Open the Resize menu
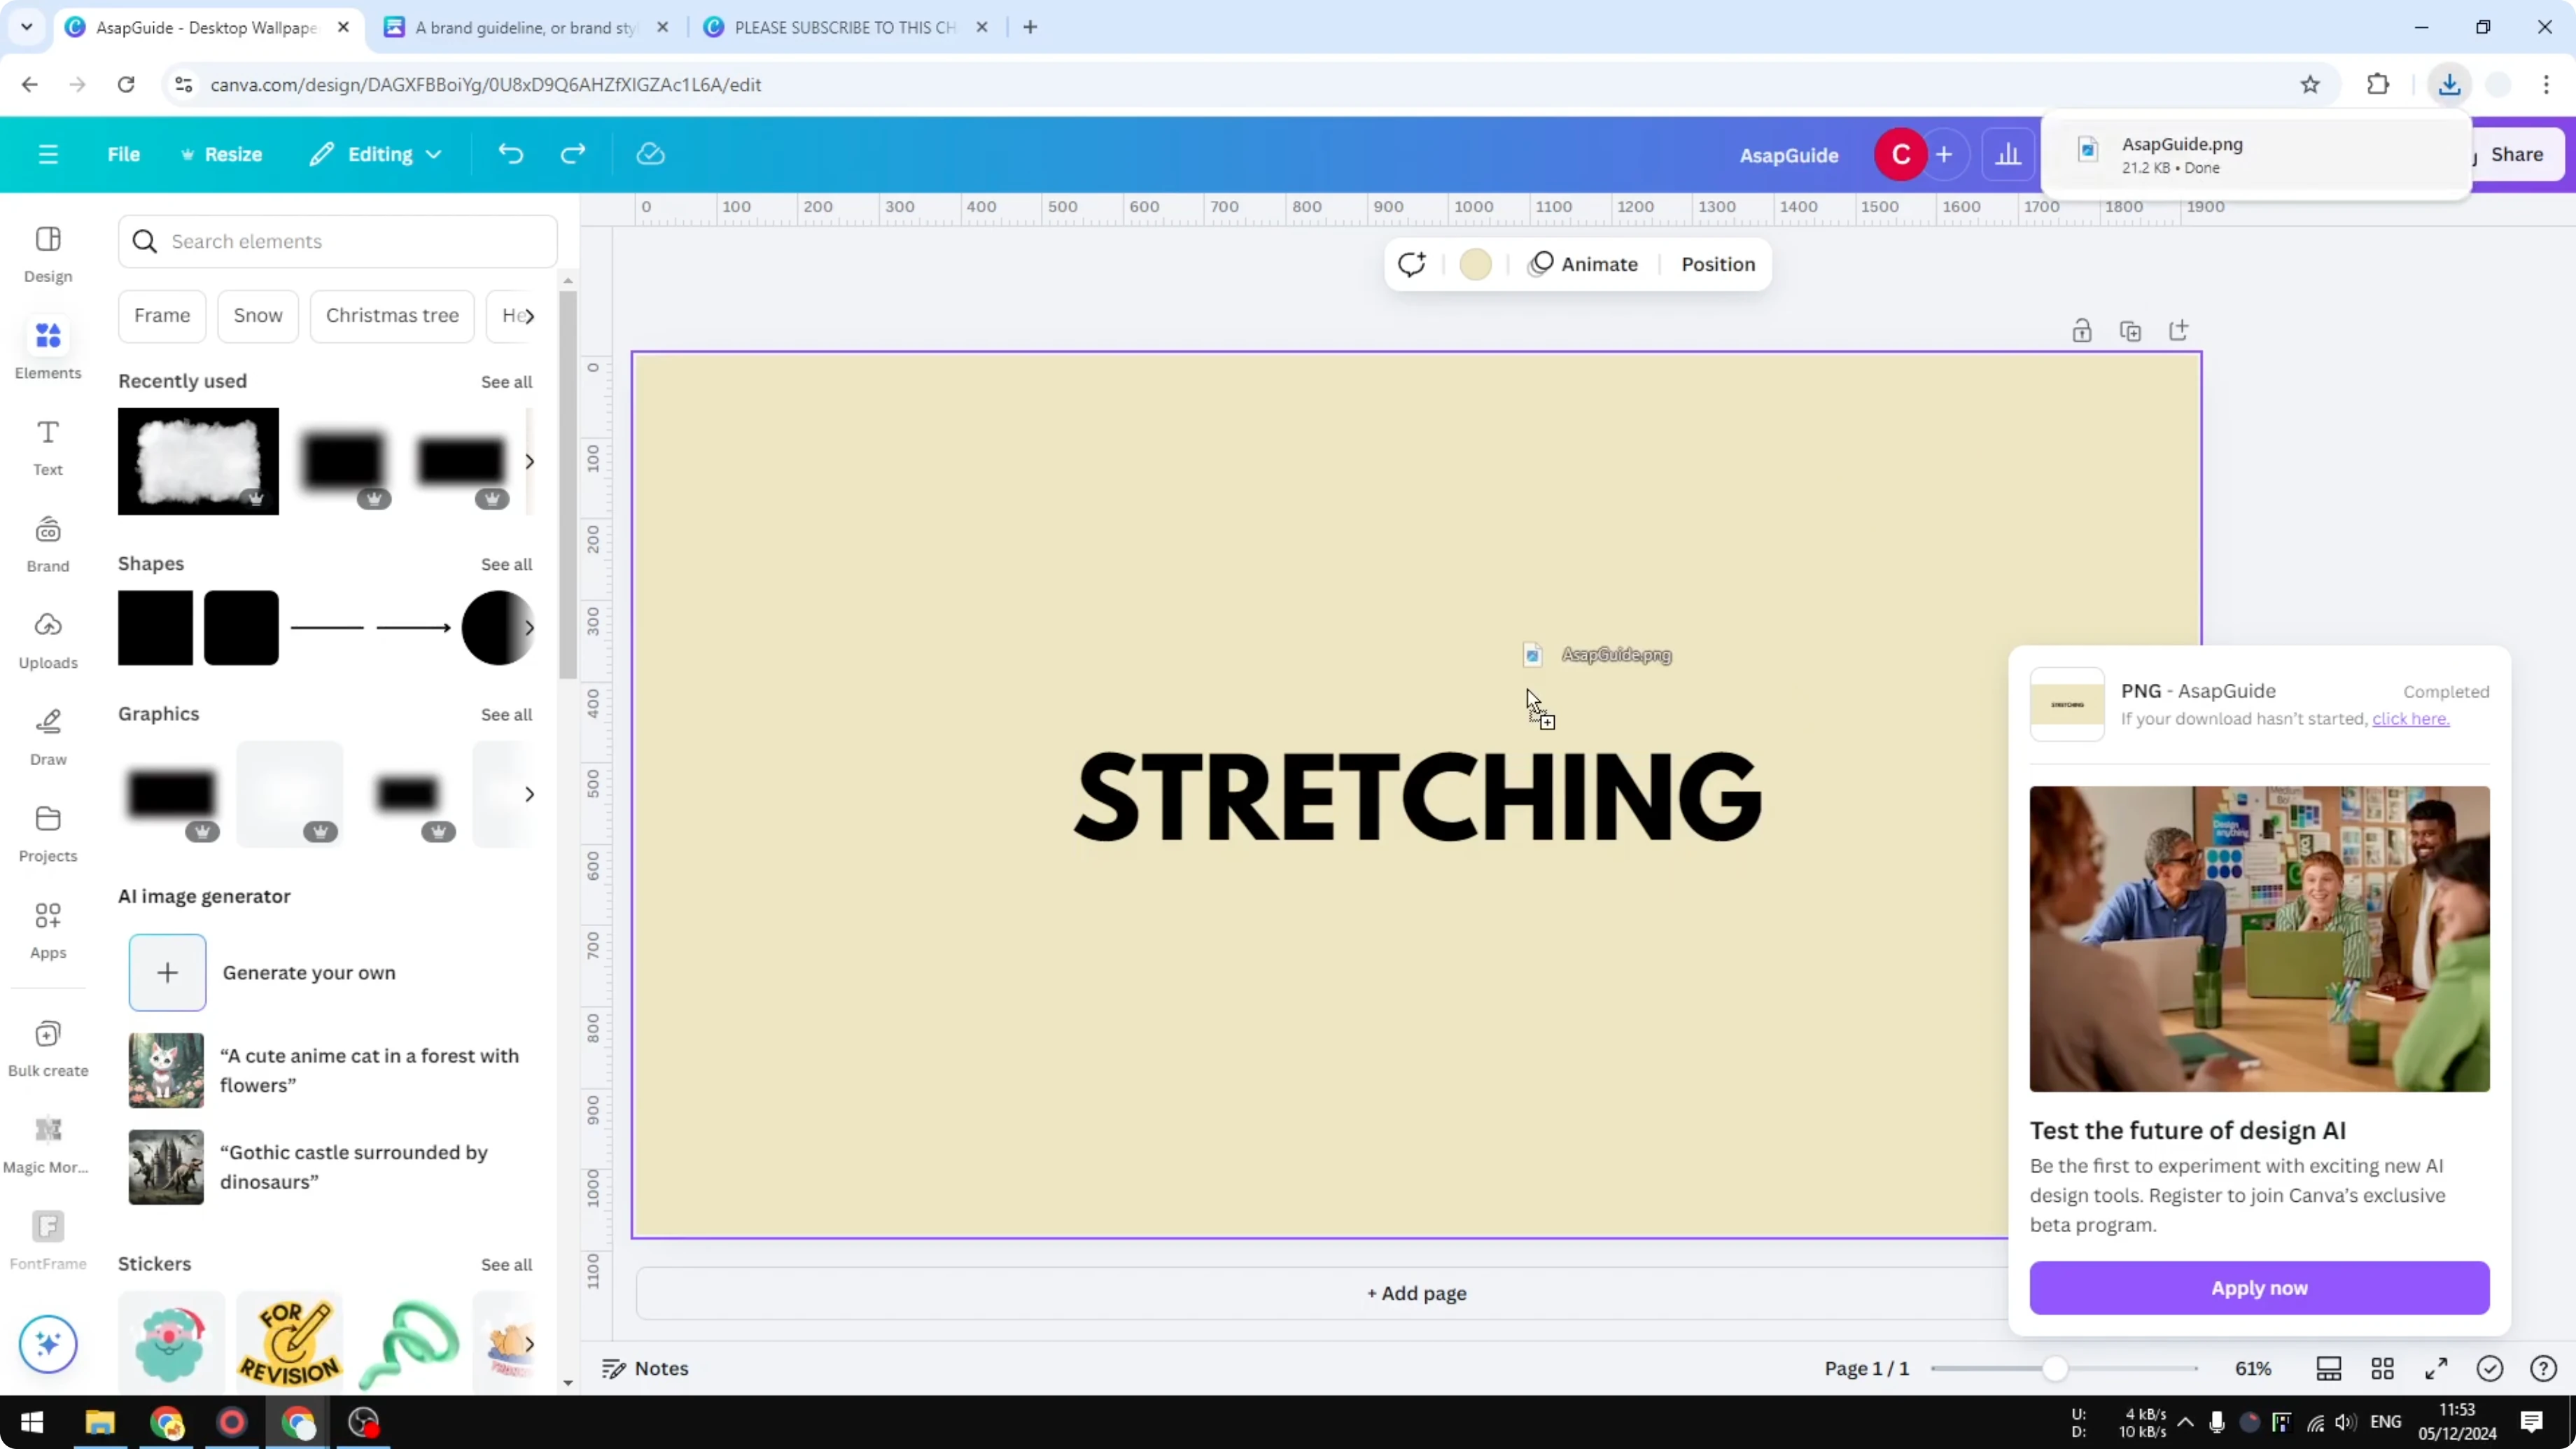Screen dimensions: 2576x1449 221,154
